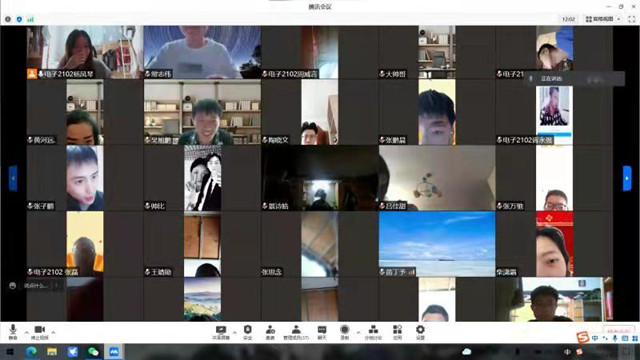Image resolution: width=640 pixels, height=360 pixels.
Task: Click orange host badge on 杨凤琴 tile
Action: [32, 73]
